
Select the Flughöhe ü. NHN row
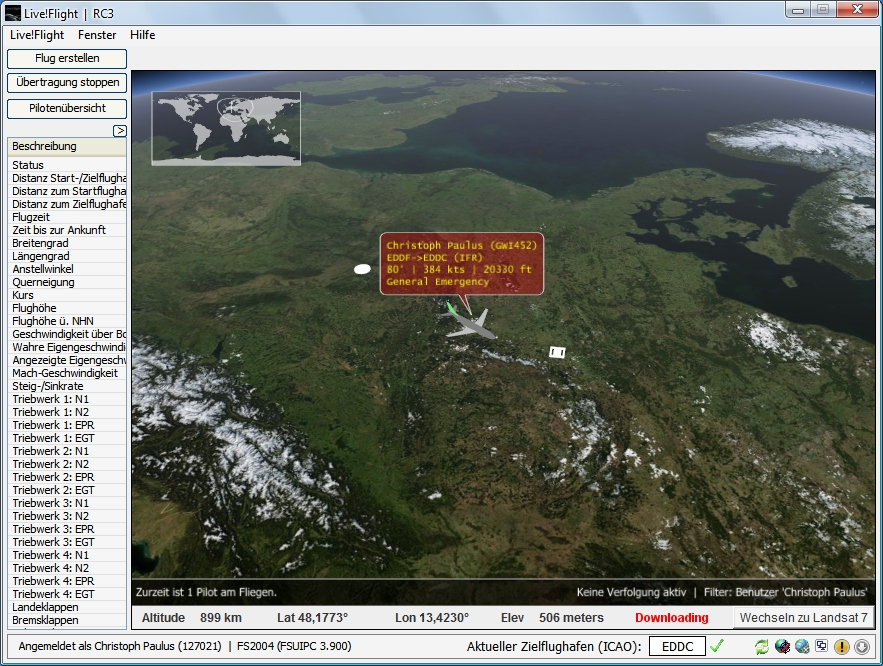pos(67,321)
